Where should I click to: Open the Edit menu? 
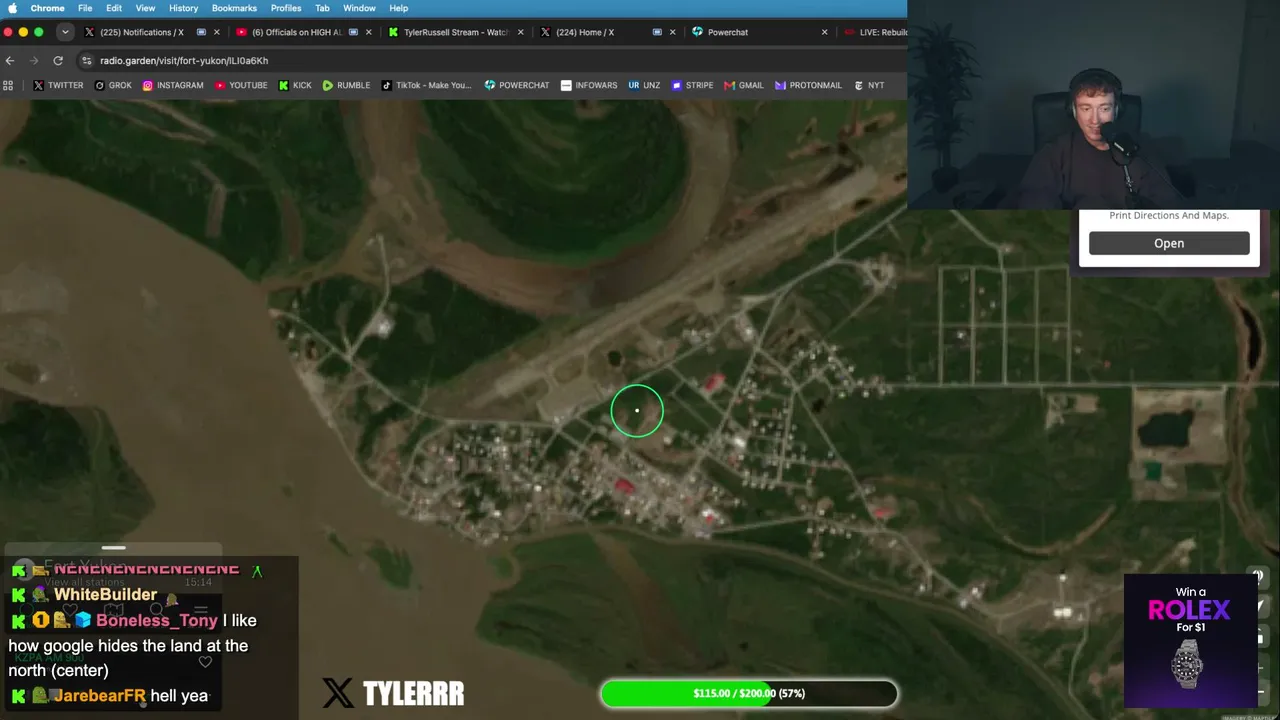(x=114, y=8)
